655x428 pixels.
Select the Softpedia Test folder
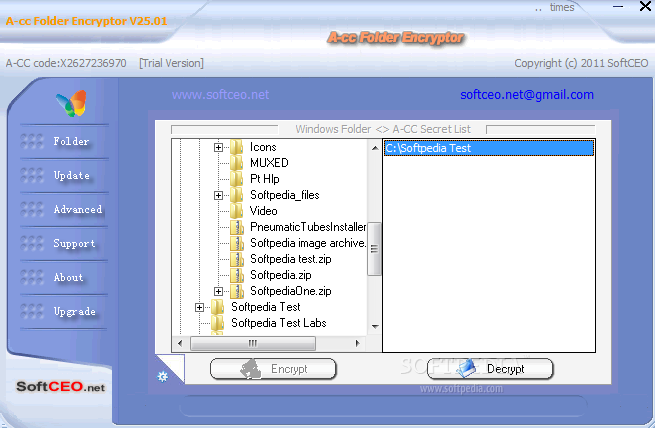(266, 307)
